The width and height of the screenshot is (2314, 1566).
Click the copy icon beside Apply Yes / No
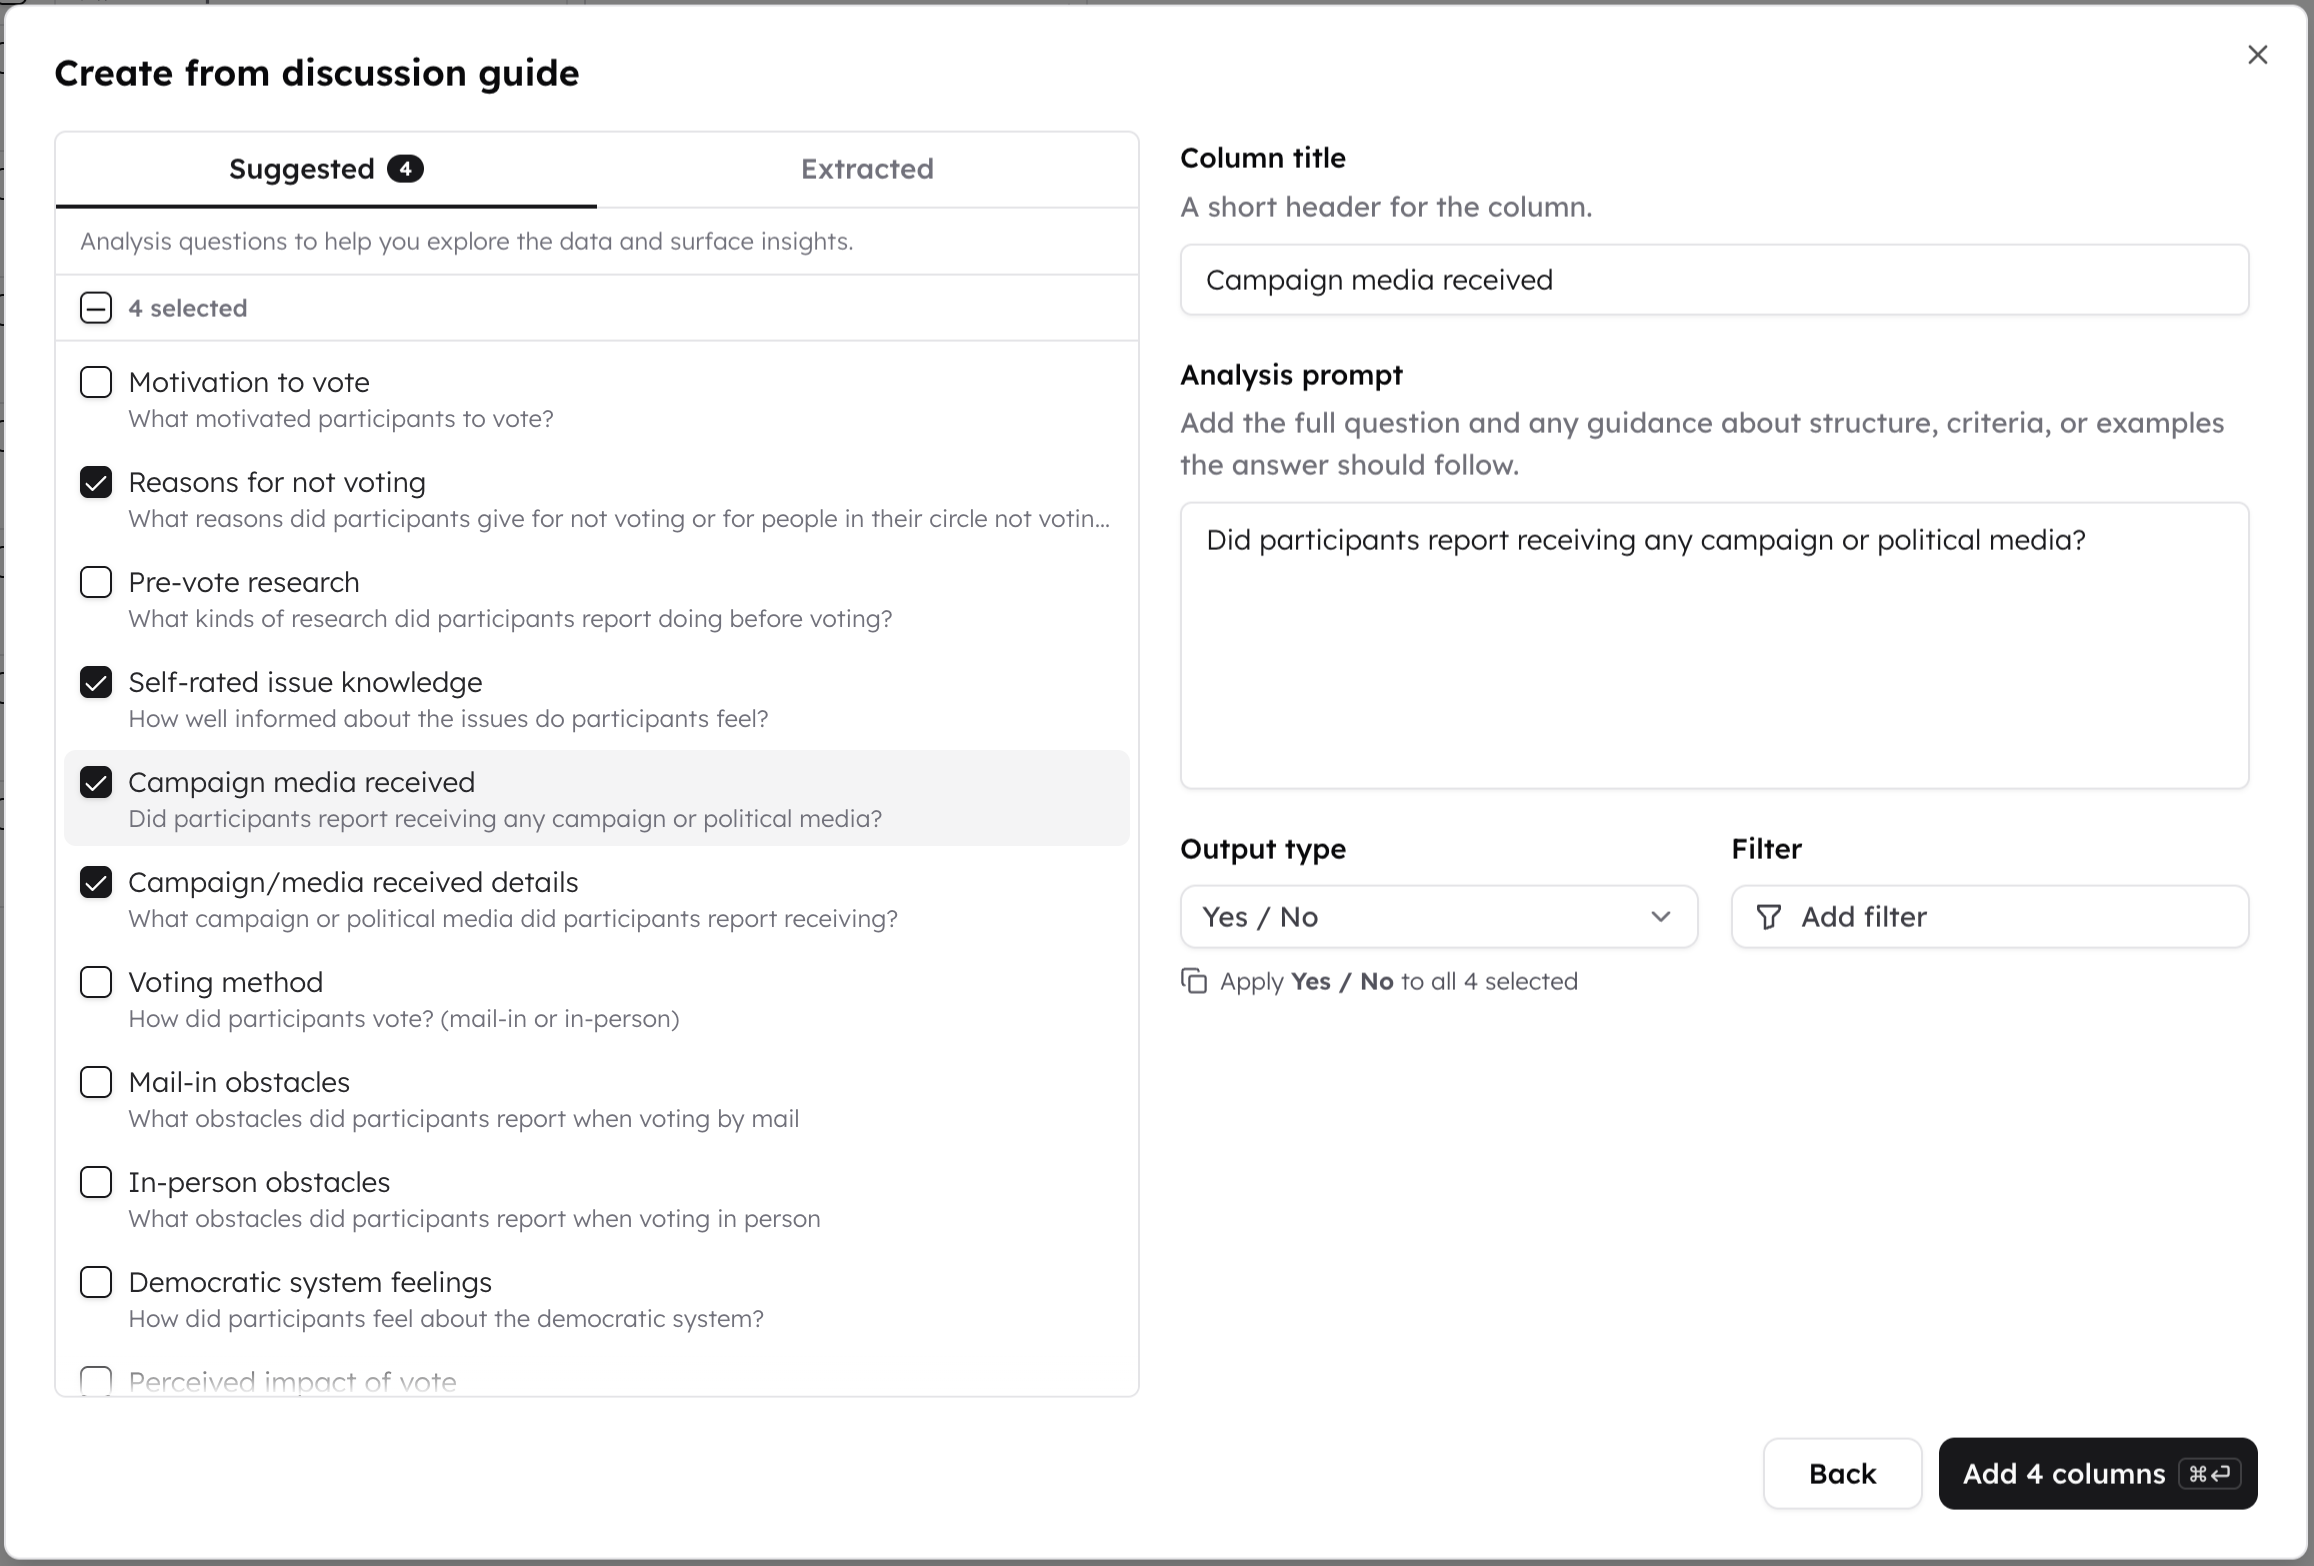pyautogui.click(x=1194, y=981)
